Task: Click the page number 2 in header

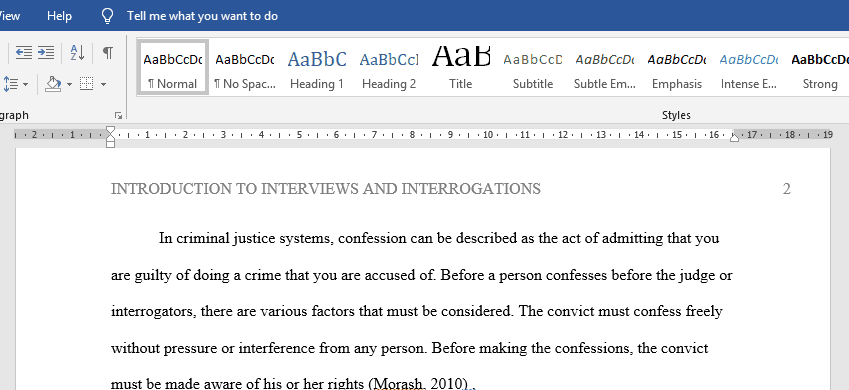Action: pyautogui.click(x=786, y=189)
